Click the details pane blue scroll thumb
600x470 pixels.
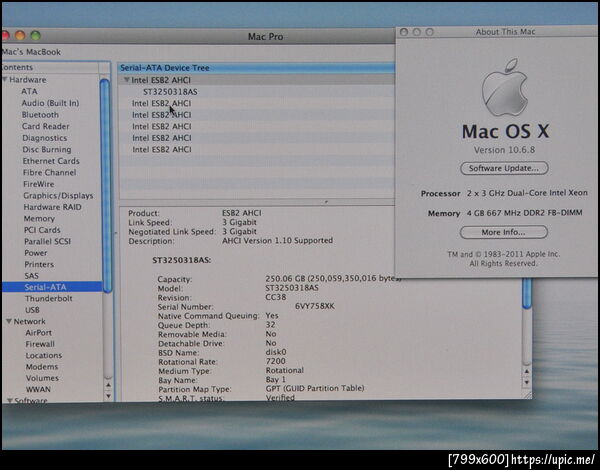[527, 293]
